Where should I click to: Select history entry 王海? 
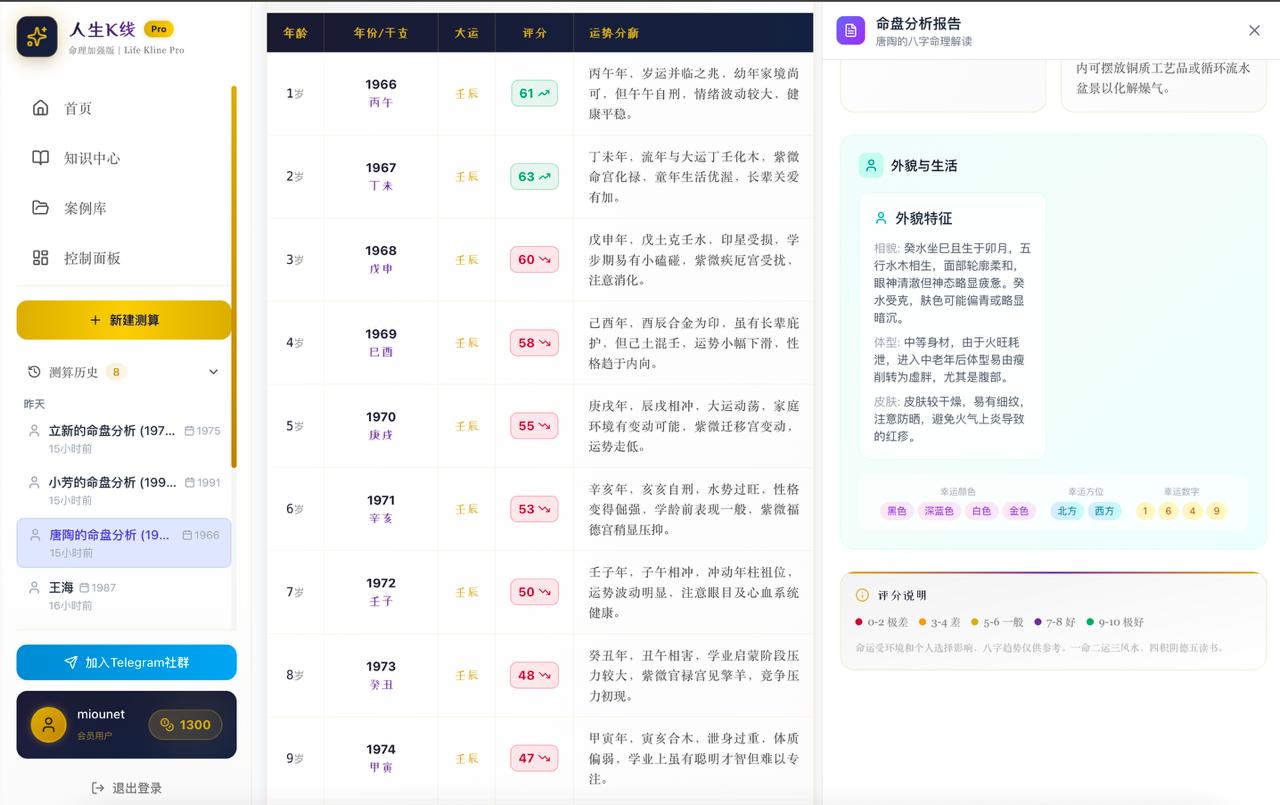click(124, 595)
